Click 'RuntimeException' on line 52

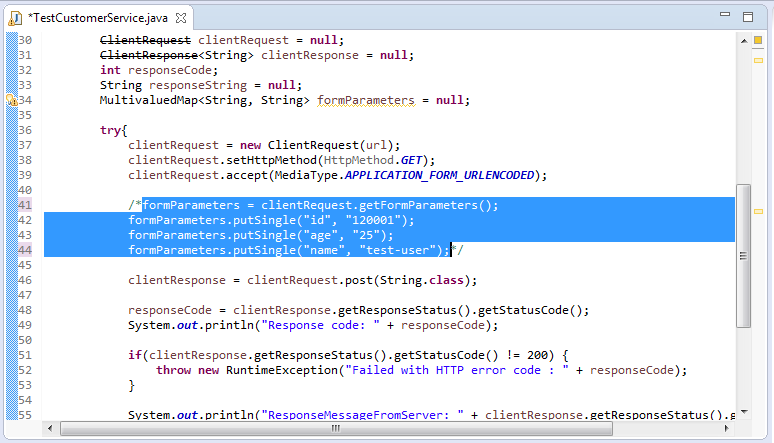point(281,370)
